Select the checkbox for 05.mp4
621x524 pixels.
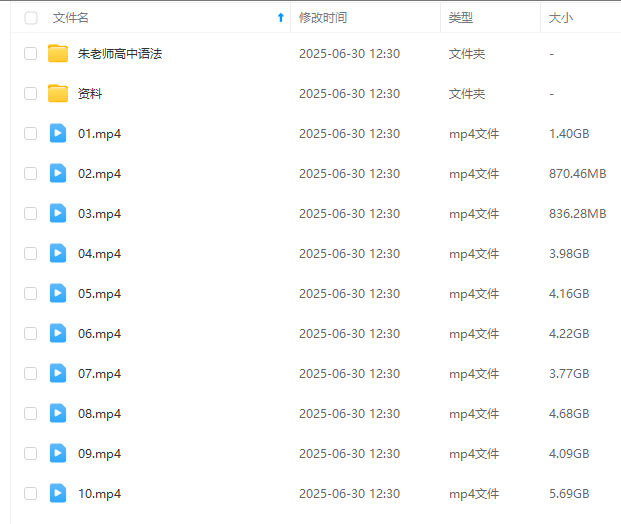click(30, 293)
